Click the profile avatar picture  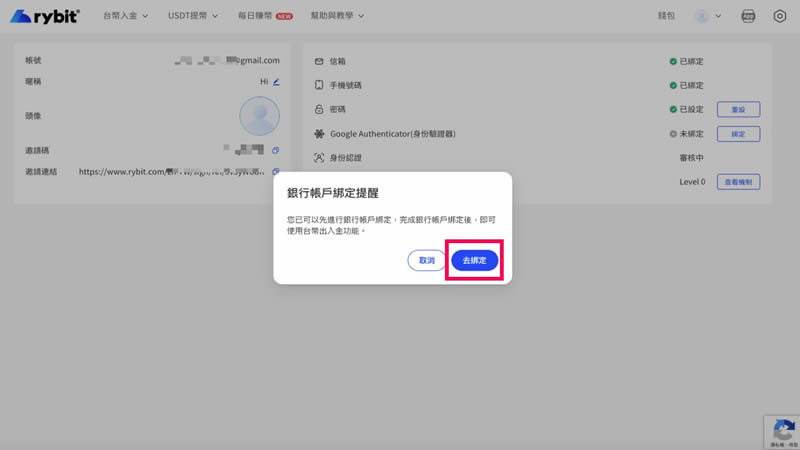click(x=259, y=116)
